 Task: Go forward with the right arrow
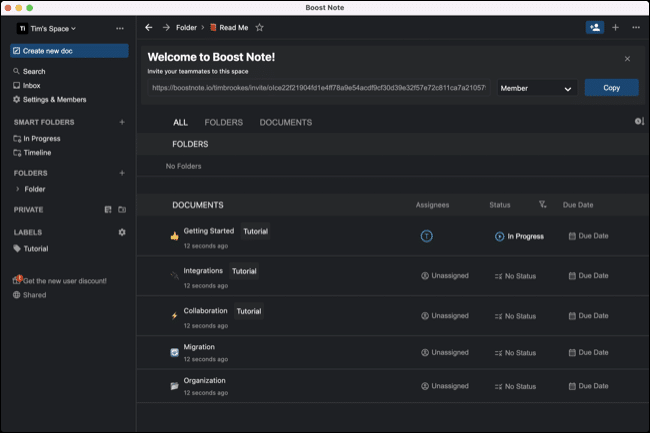click(x=166, y=28)
